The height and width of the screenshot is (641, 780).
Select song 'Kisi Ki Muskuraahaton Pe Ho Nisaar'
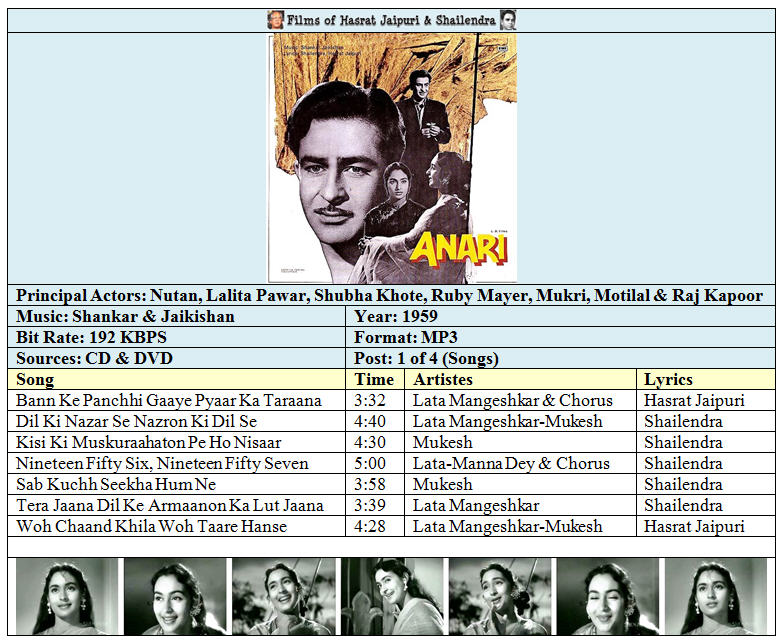(148, 442)
